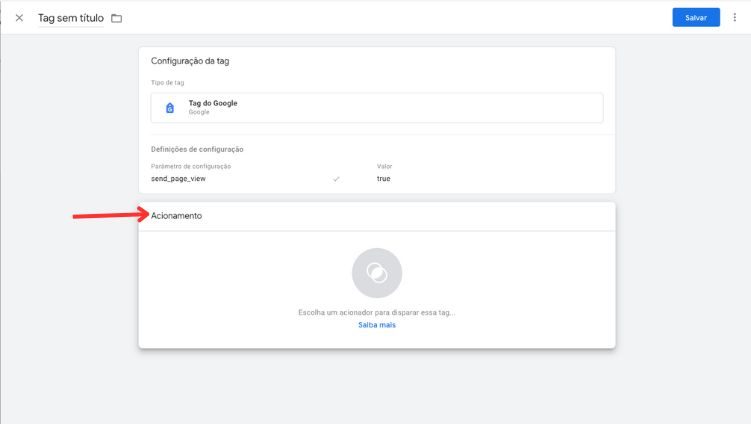Click the checkmark icon beside send_page_view

click(x=336, y=179)
